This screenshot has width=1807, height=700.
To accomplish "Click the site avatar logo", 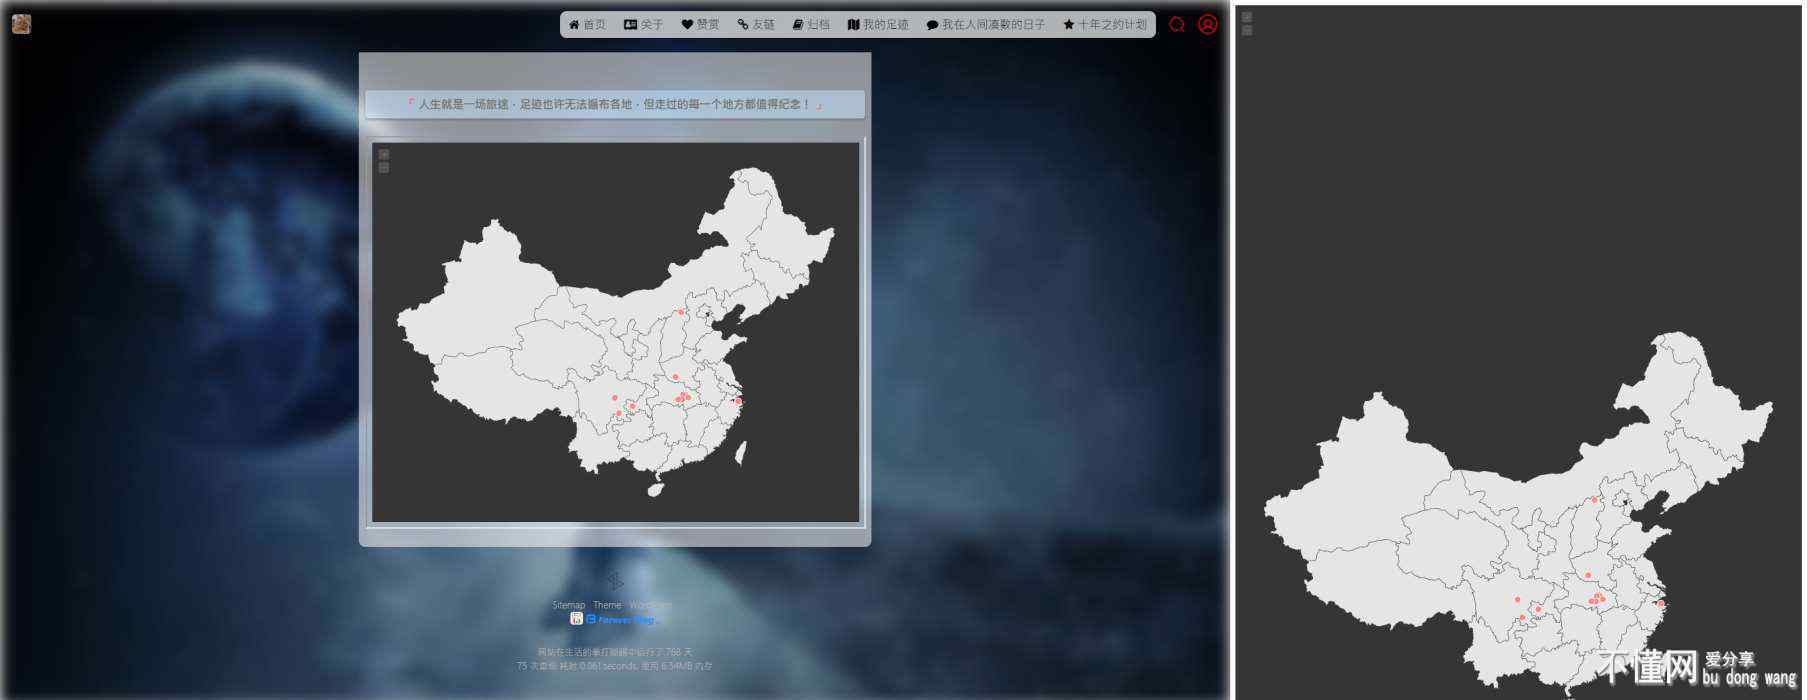I will (x=21, y=24).
